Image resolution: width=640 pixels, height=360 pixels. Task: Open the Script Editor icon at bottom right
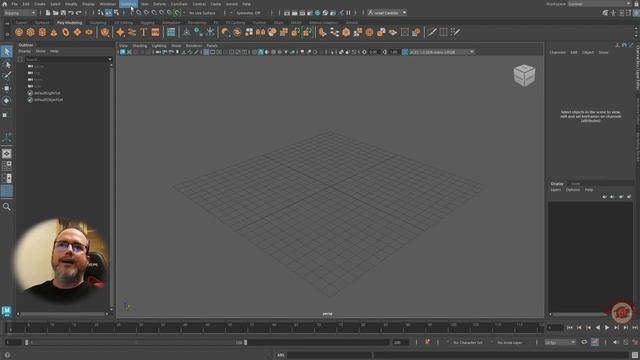(635, 355)
